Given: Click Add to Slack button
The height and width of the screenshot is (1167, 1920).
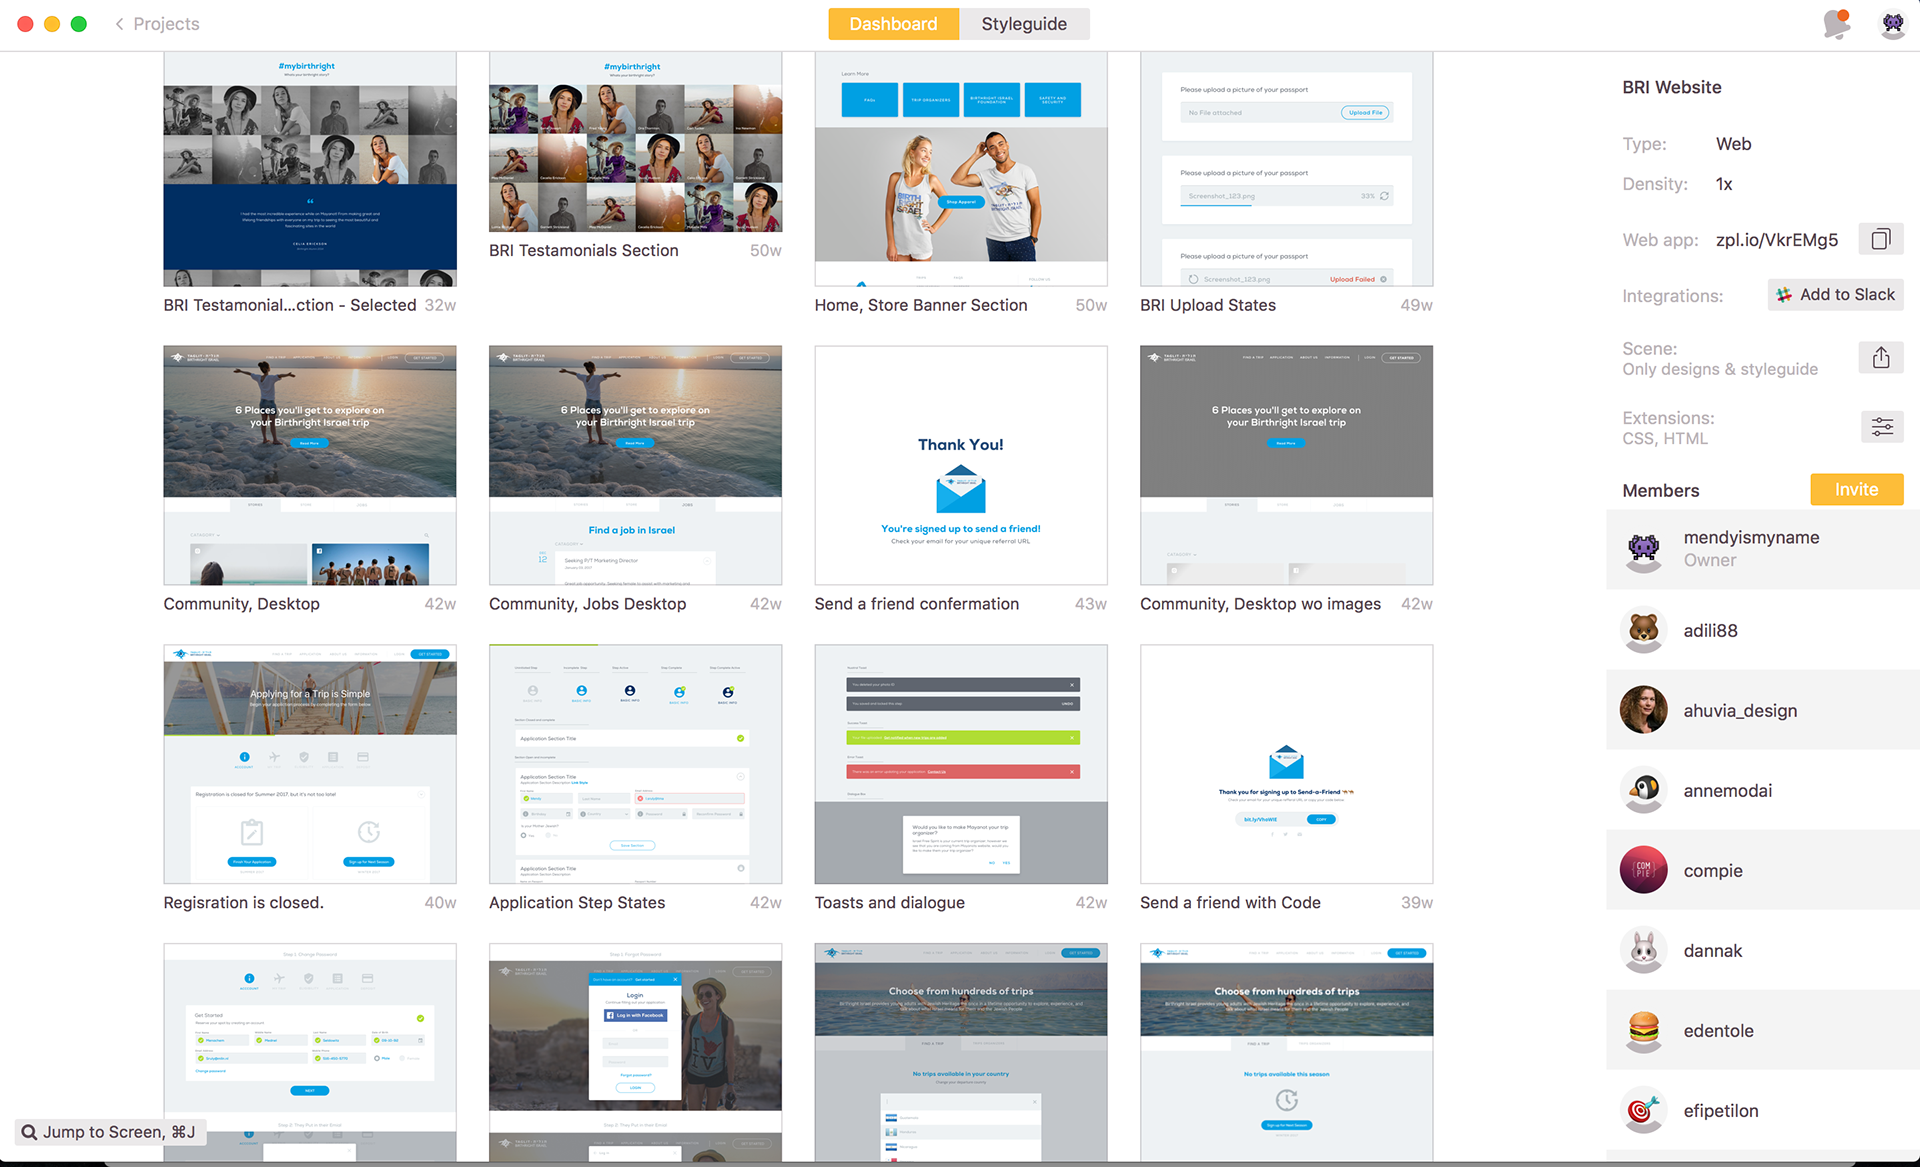Looking at the screenshot, I should (x=1835, y=295).
